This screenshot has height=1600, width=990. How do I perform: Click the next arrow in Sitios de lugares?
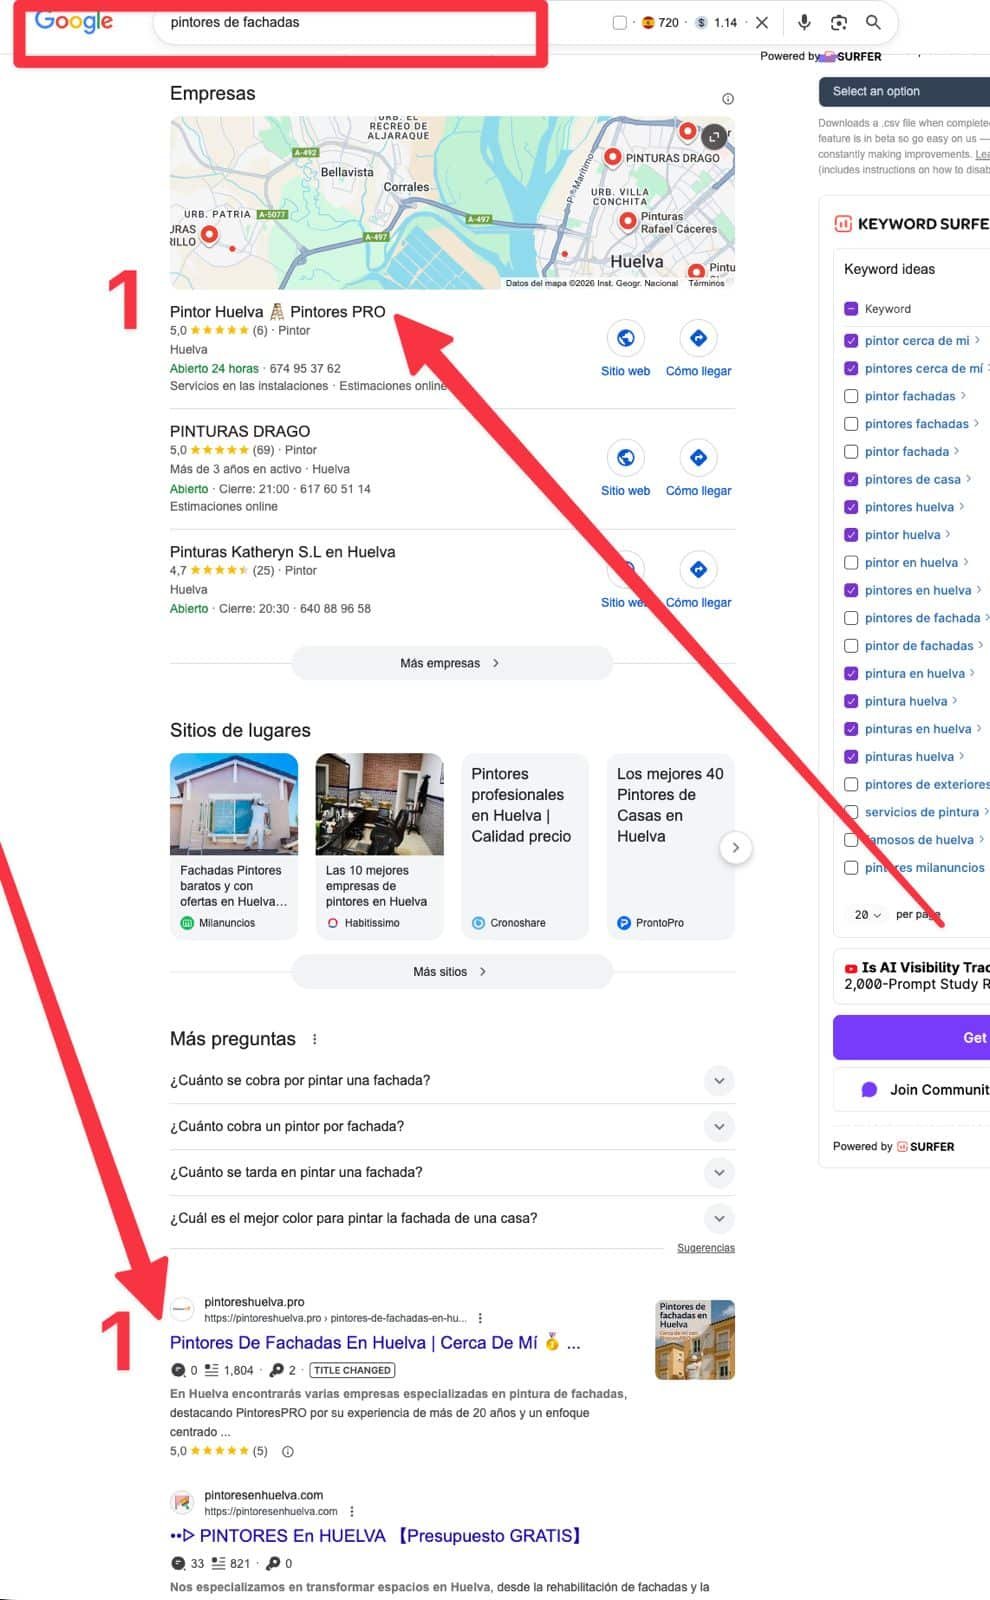click(736, 848)
